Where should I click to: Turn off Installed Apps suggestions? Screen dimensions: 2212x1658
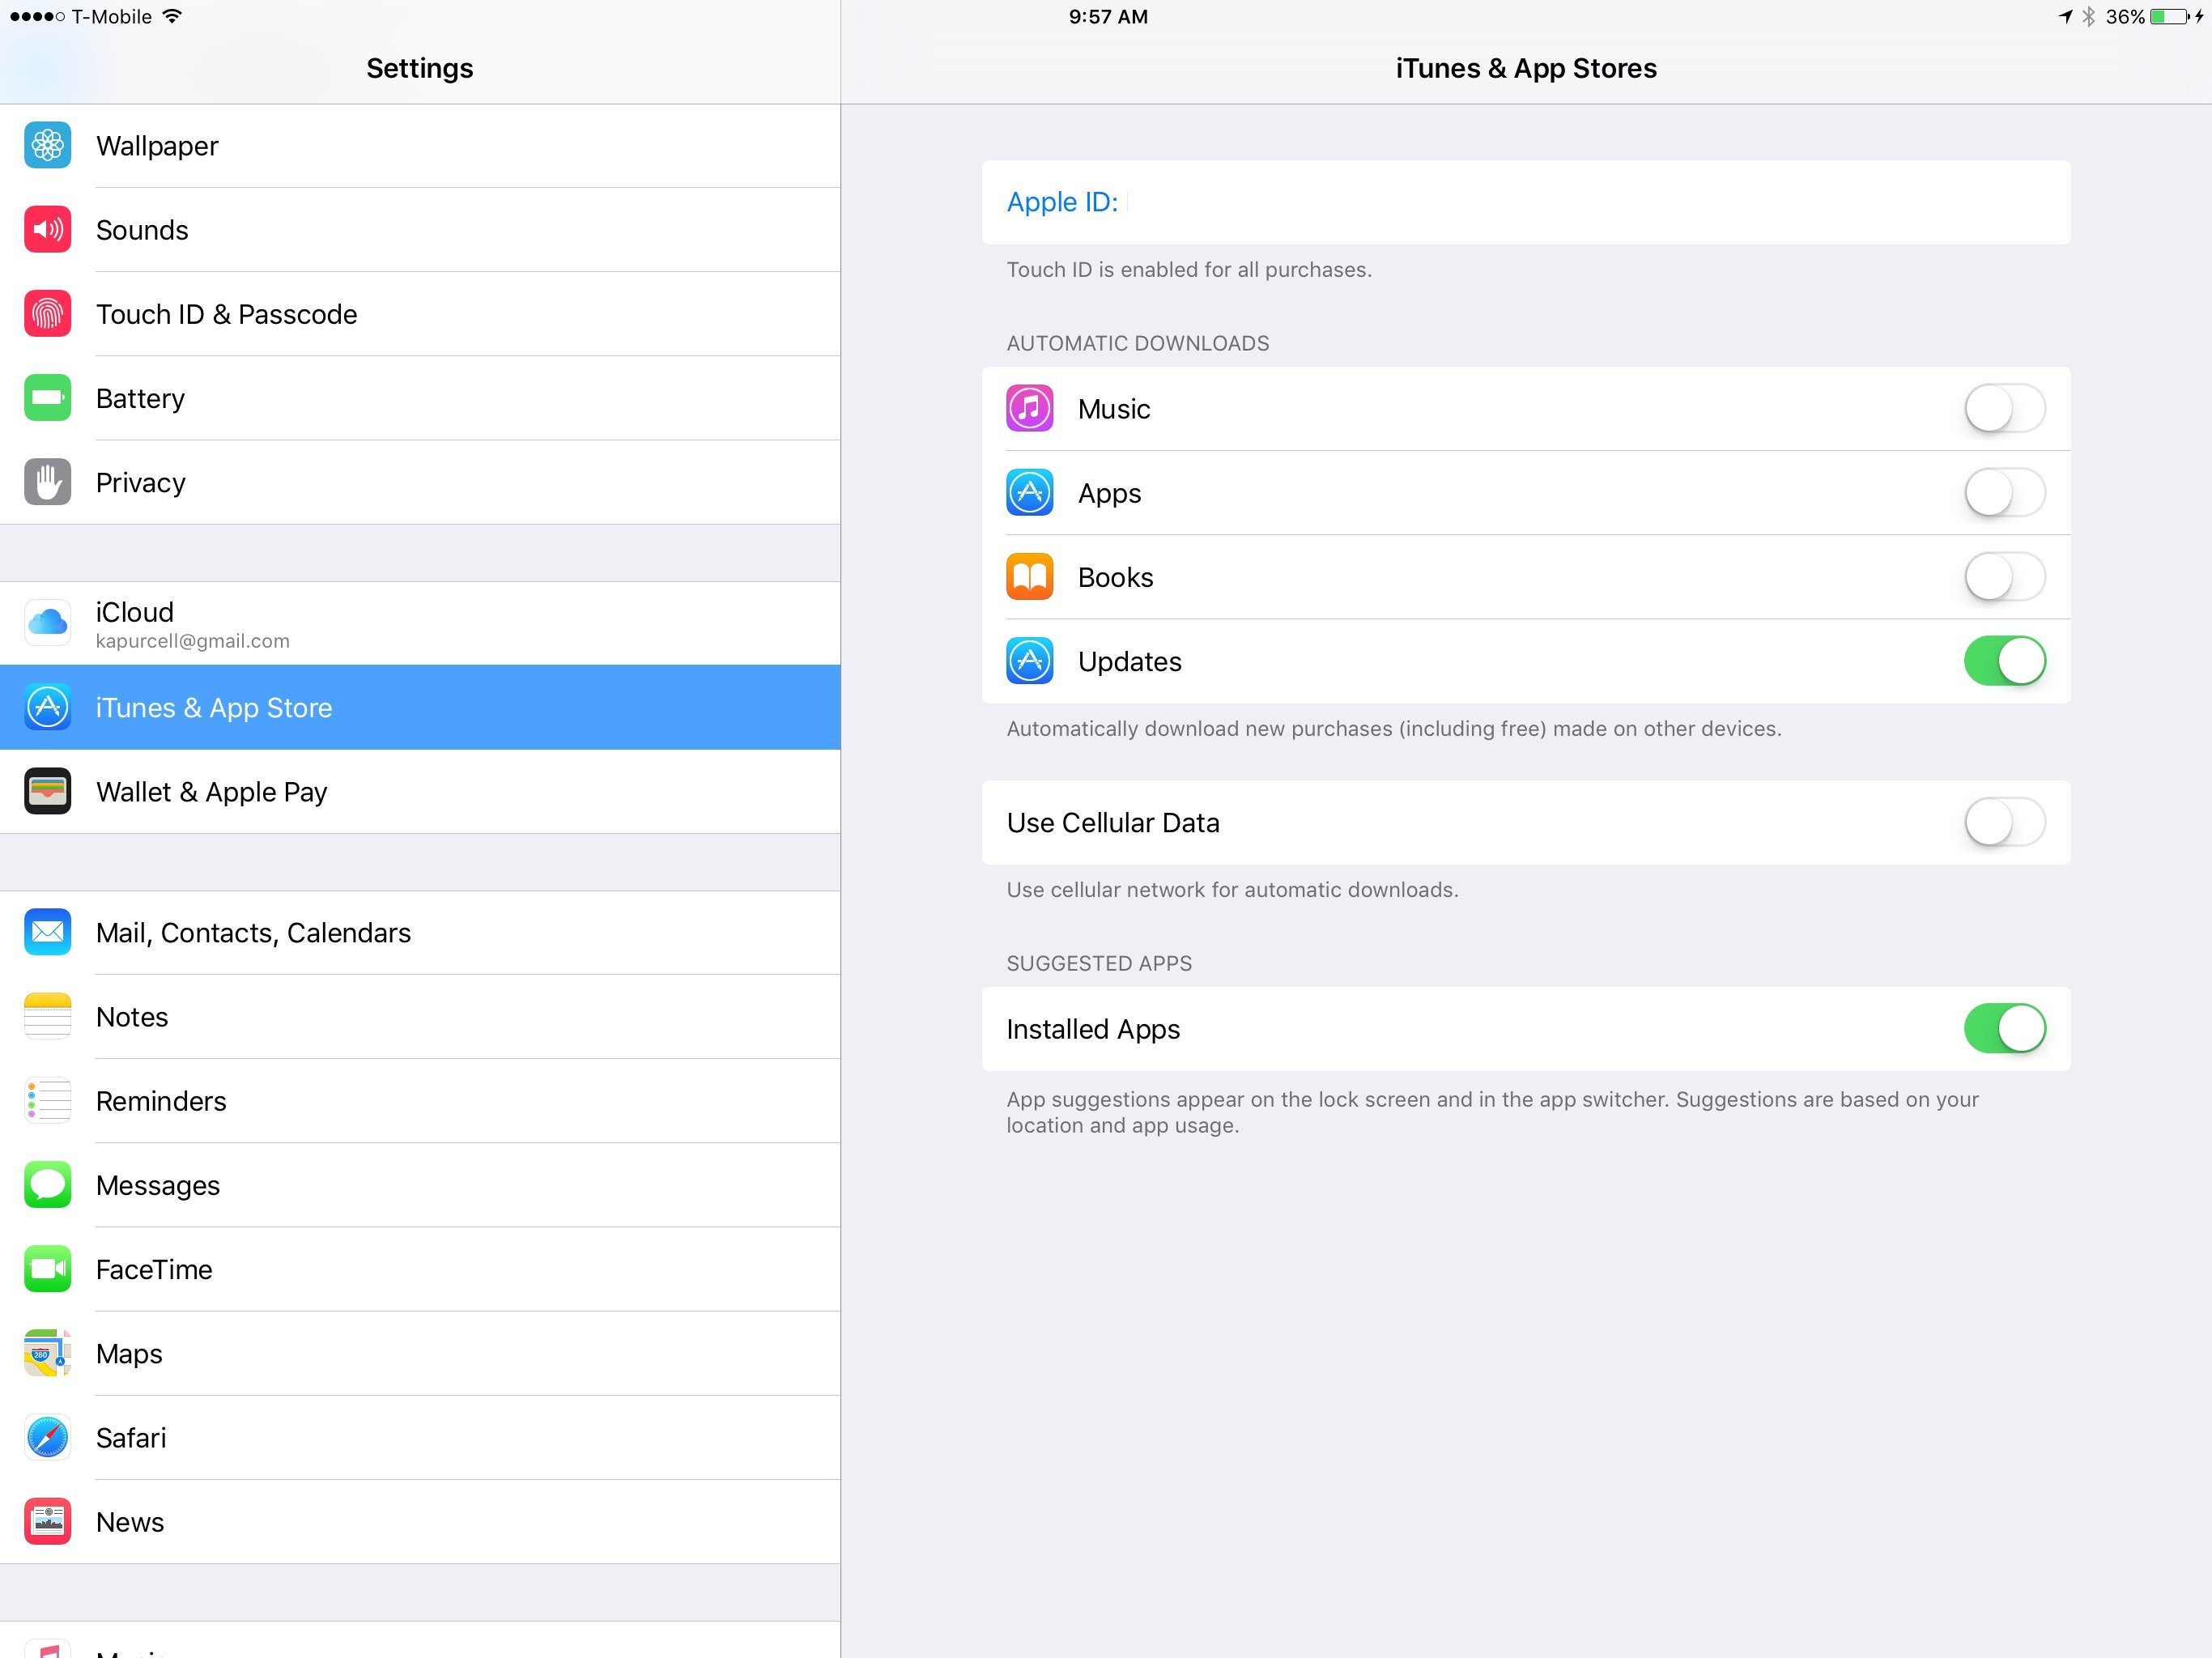coord(2004,1028)
